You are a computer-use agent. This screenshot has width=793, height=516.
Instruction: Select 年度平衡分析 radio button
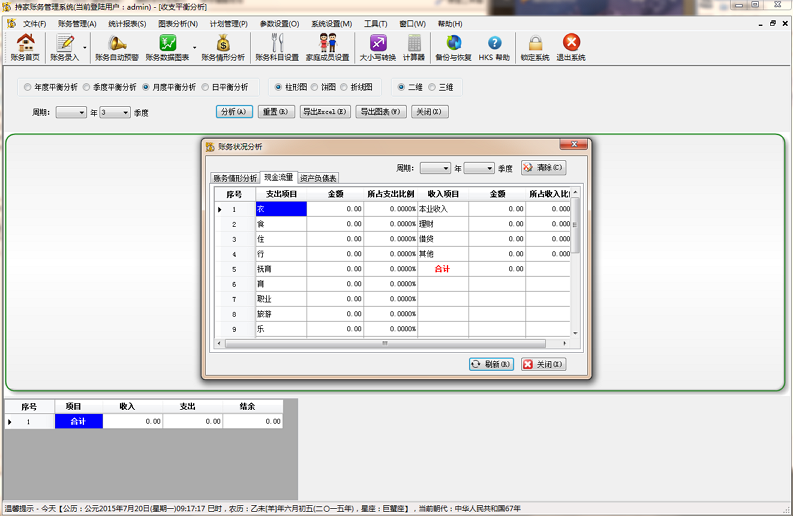27,87
